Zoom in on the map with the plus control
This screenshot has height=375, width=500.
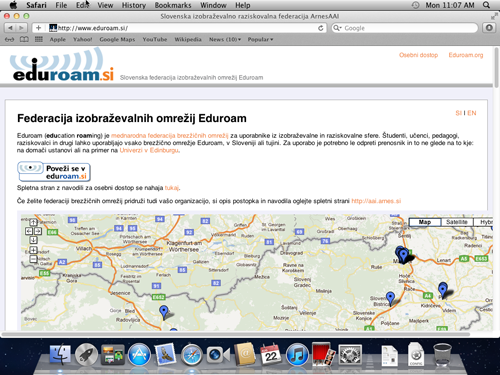[33, 250]
